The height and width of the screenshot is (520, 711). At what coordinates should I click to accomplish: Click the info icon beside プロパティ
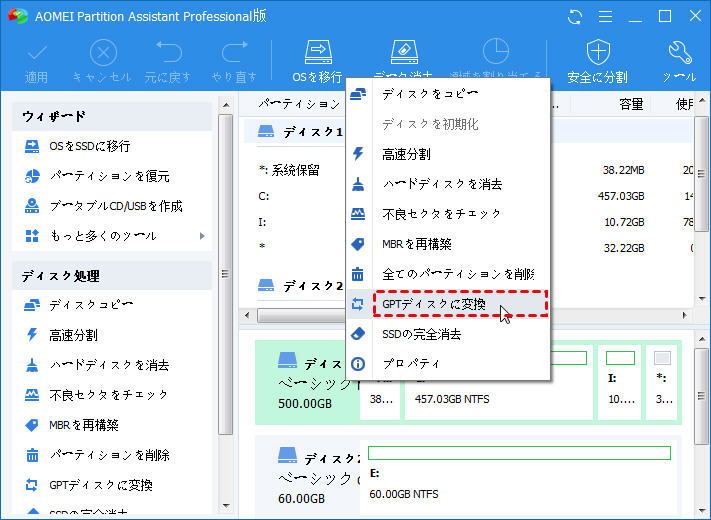358,364
